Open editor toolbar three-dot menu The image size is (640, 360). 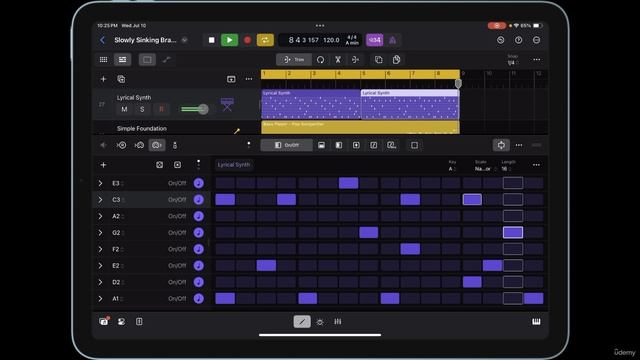click(519, 145)
